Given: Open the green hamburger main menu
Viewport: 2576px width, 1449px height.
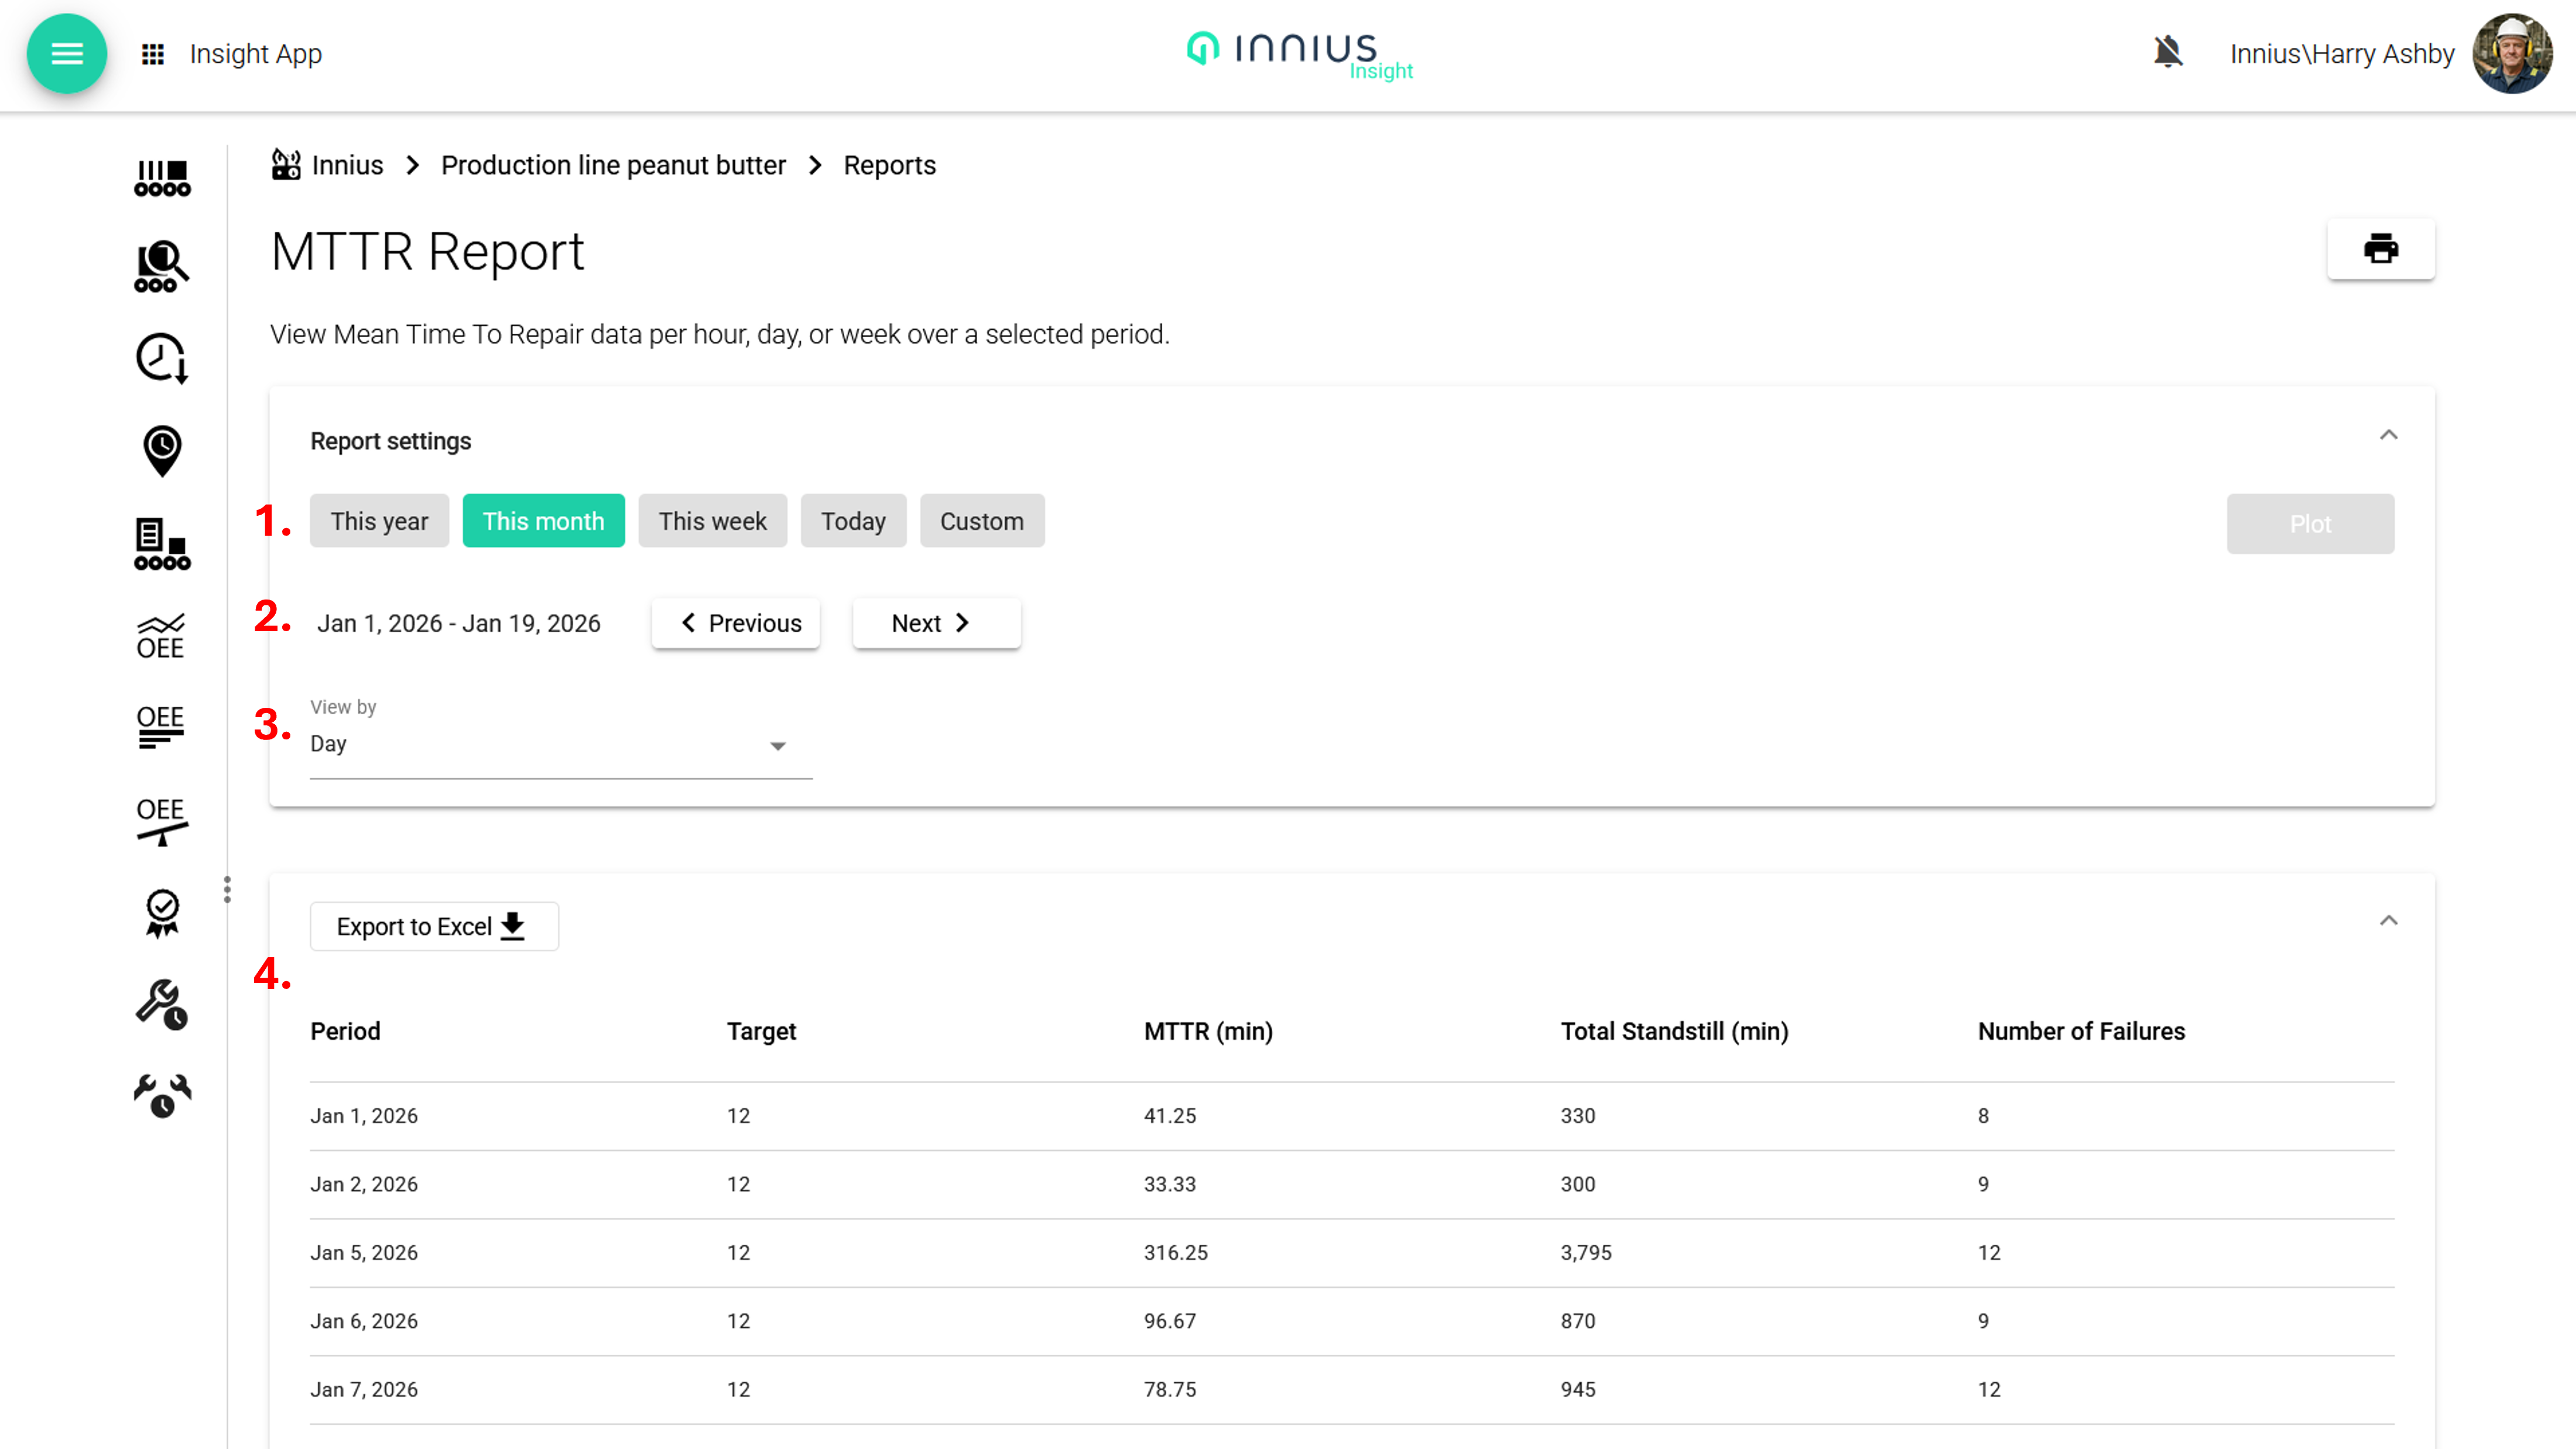Looking at the screenshot, I should (66, 53).
